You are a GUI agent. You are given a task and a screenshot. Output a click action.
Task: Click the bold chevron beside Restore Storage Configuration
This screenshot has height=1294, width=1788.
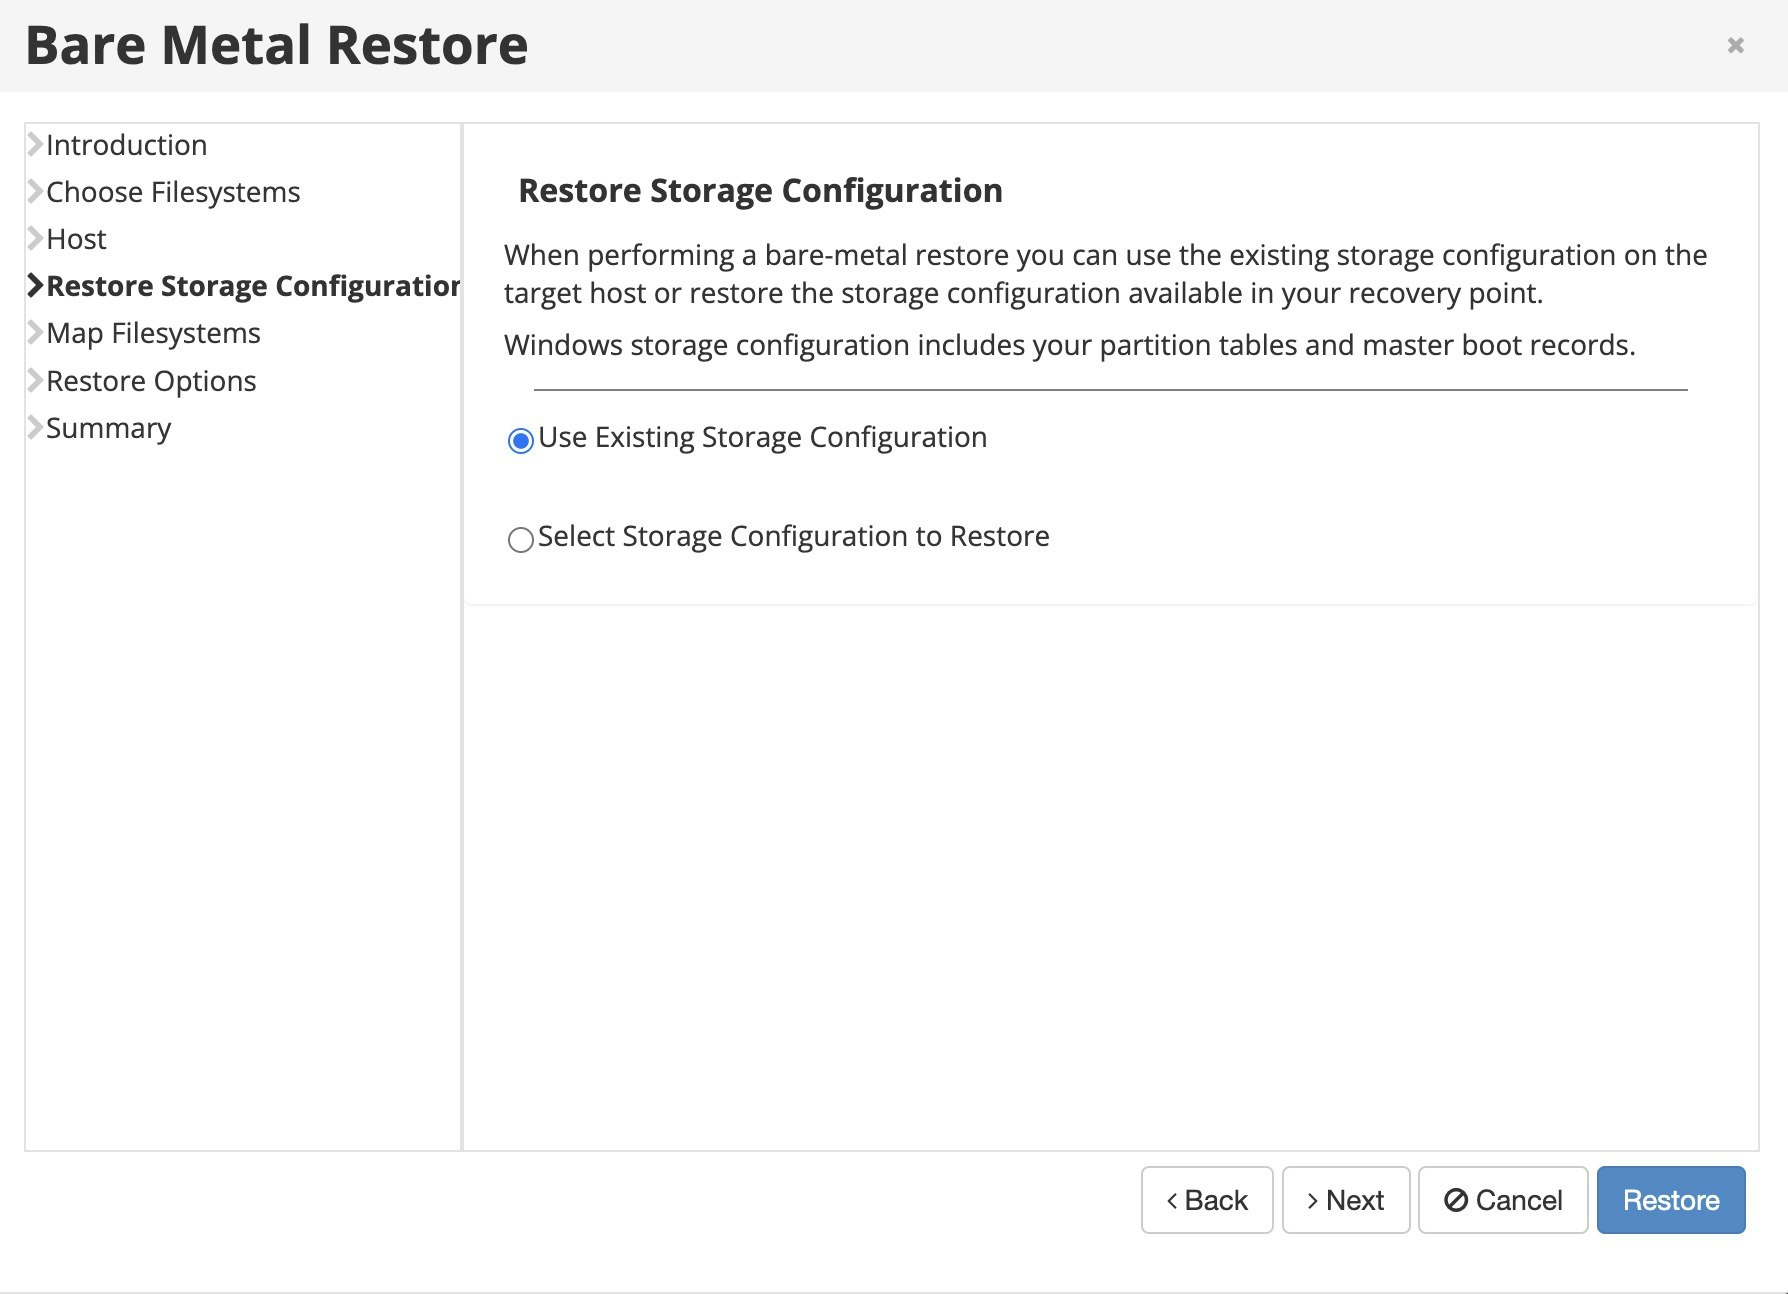click(x=35, y=286)
